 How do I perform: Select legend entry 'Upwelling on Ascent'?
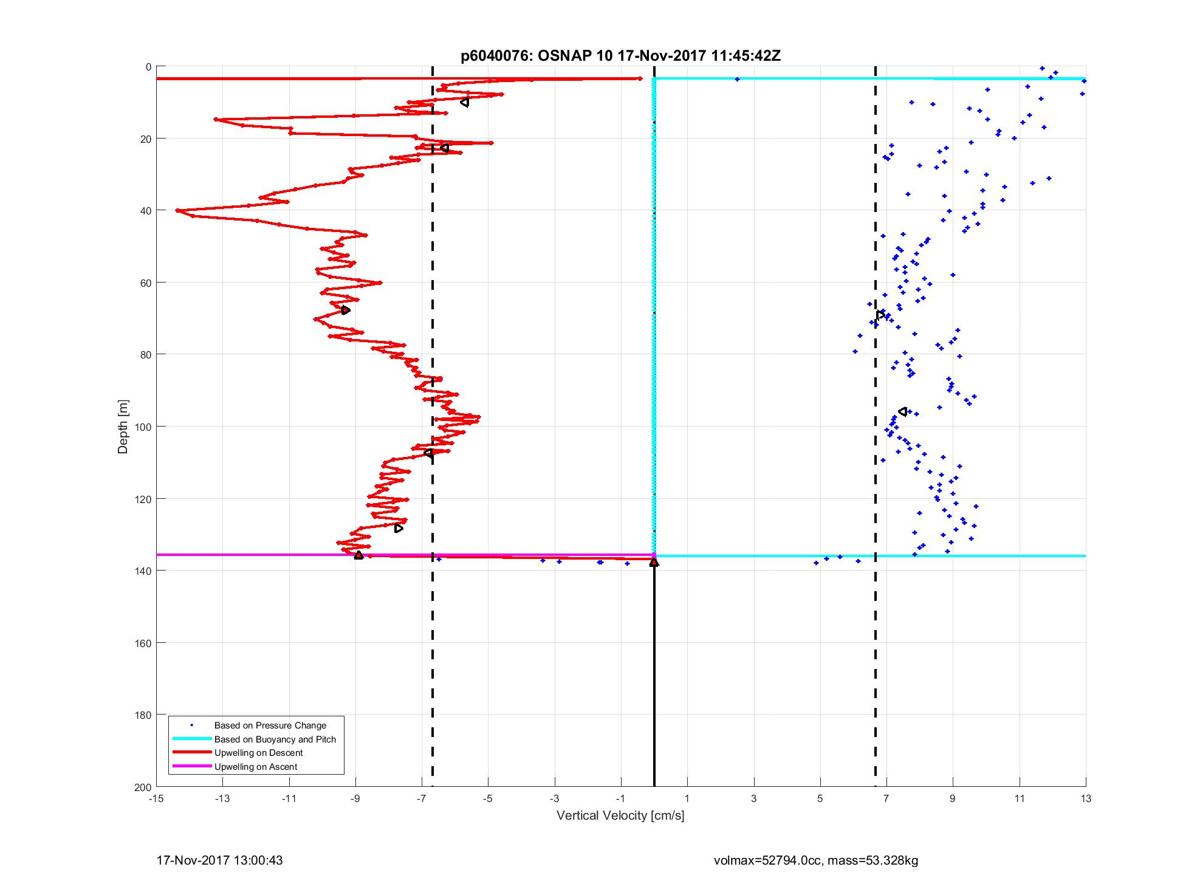point(255,766)
